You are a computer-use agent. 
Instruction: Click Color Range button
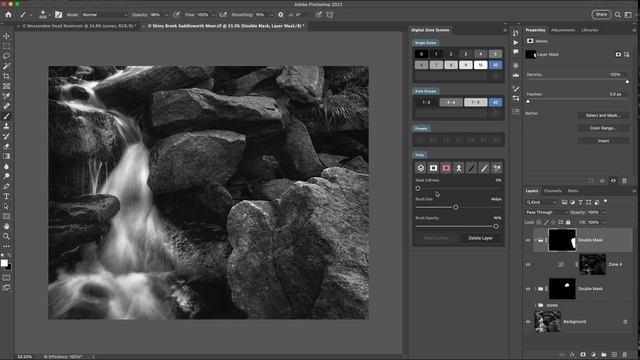coord(603,128)
